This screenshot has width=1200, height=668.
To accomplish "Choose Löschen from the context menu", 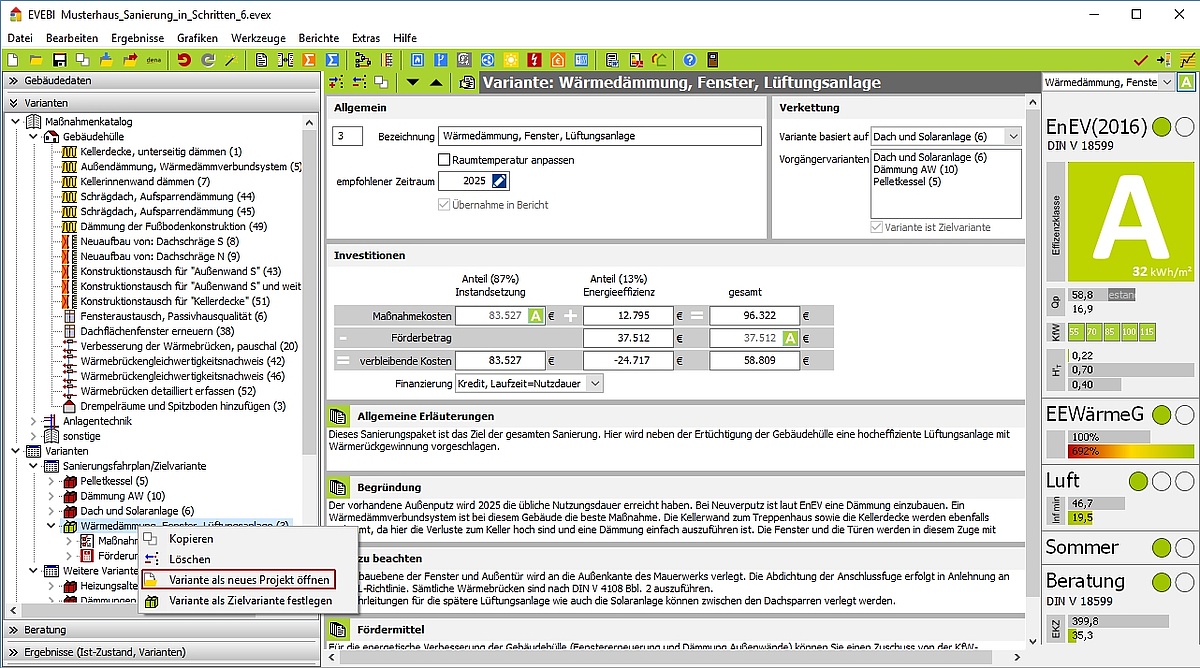I will (190, 559).
